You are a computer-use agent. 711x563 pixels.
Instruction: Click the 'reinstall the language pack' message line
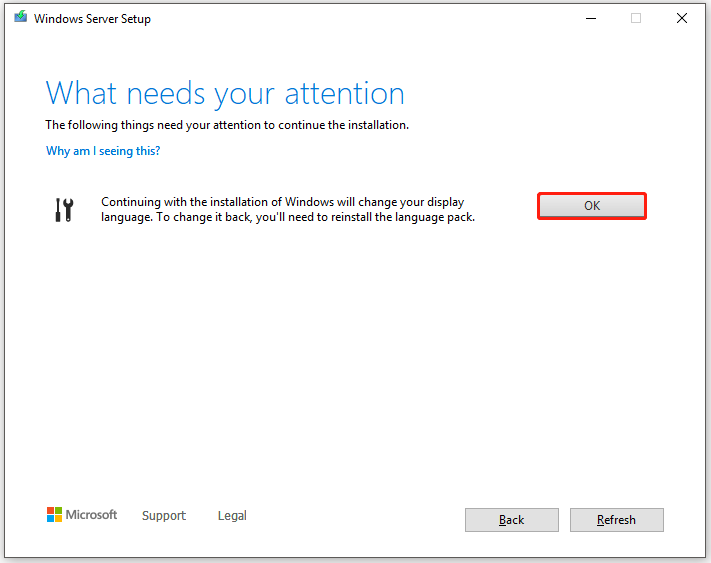coord(288,217)
